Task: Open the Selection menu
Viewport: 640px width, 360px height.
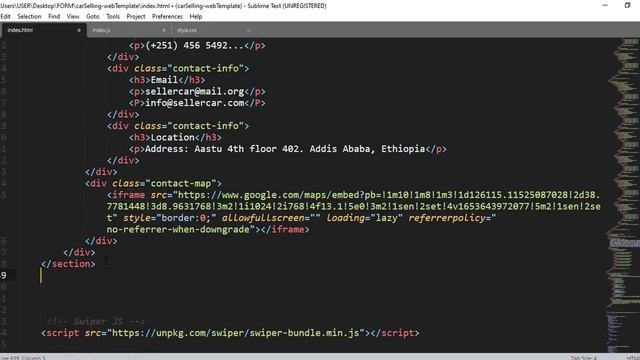Action: (x=29, y=16)
